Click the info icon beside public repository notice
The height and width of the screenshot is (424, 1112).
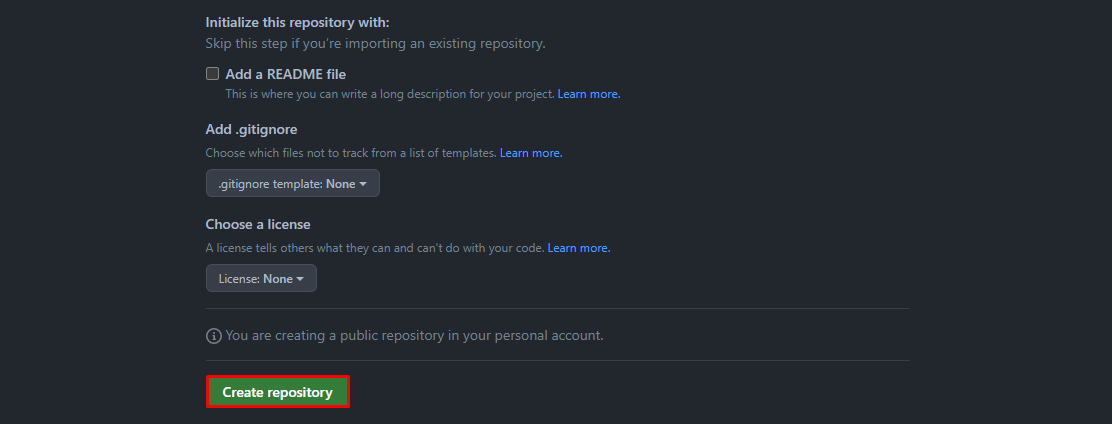[x=213, y=336]
